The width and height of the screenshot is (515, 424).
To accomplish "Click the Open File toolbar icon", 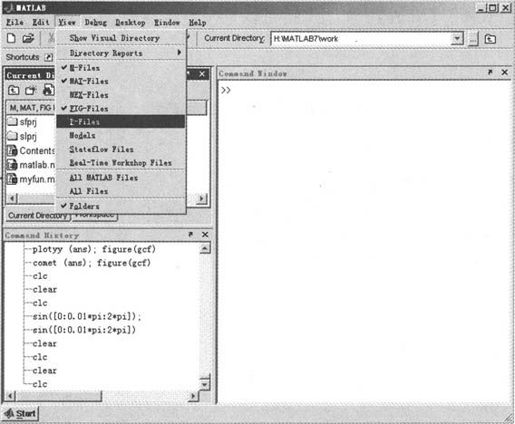I will point(28,38).
